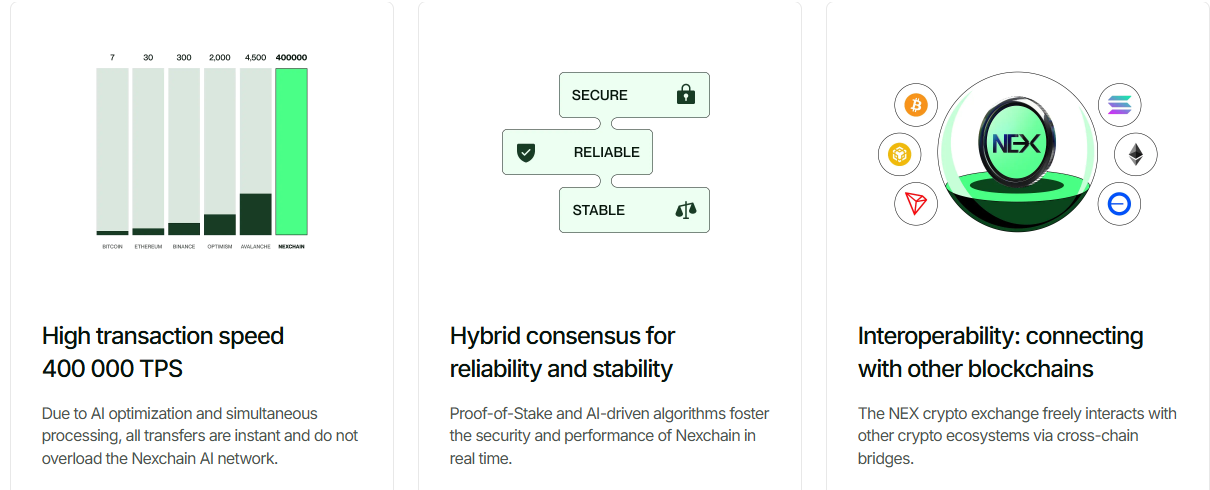Click the "High transaction speed 400 000 TPS" heading
This screenshot has width=1210, height=490.
[x=163, y=352]
